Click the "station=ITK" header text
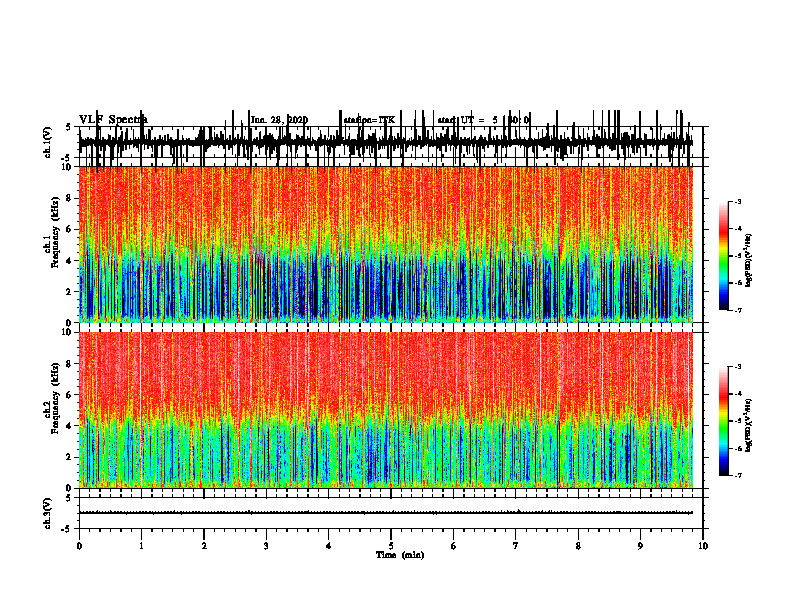 click(369, 120)
